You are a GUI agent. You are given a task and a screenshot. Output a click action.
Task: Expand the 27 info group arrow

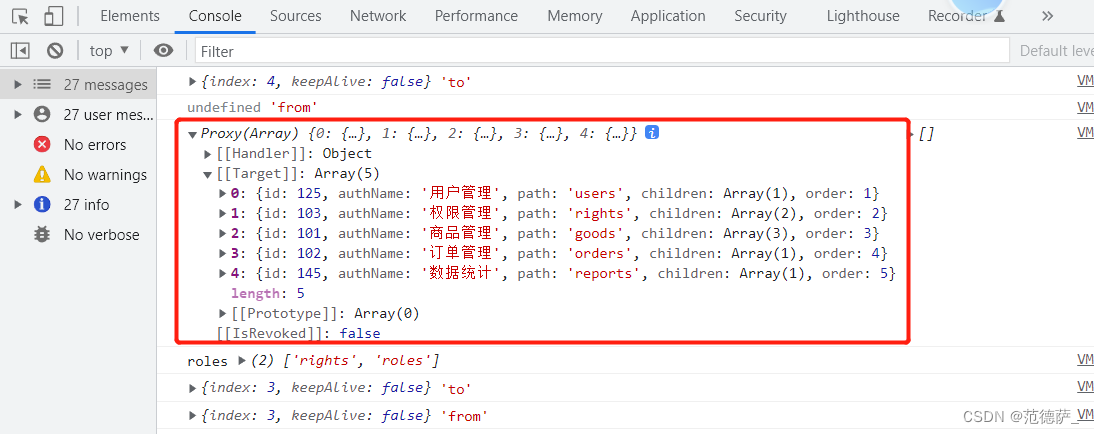point(18,204)
